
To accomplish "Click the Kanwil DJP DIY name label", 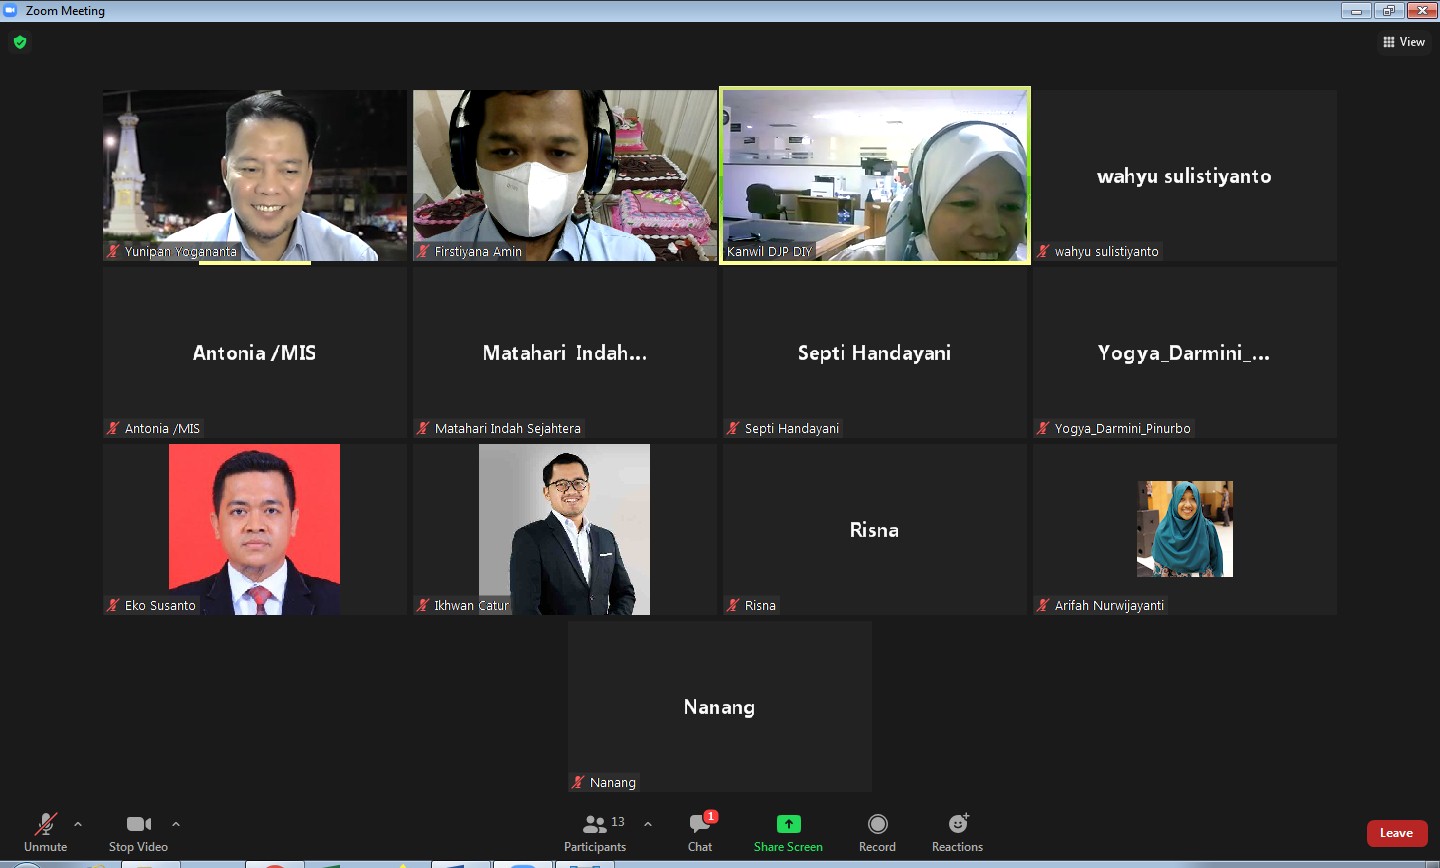I will click(x=770, y=252).
